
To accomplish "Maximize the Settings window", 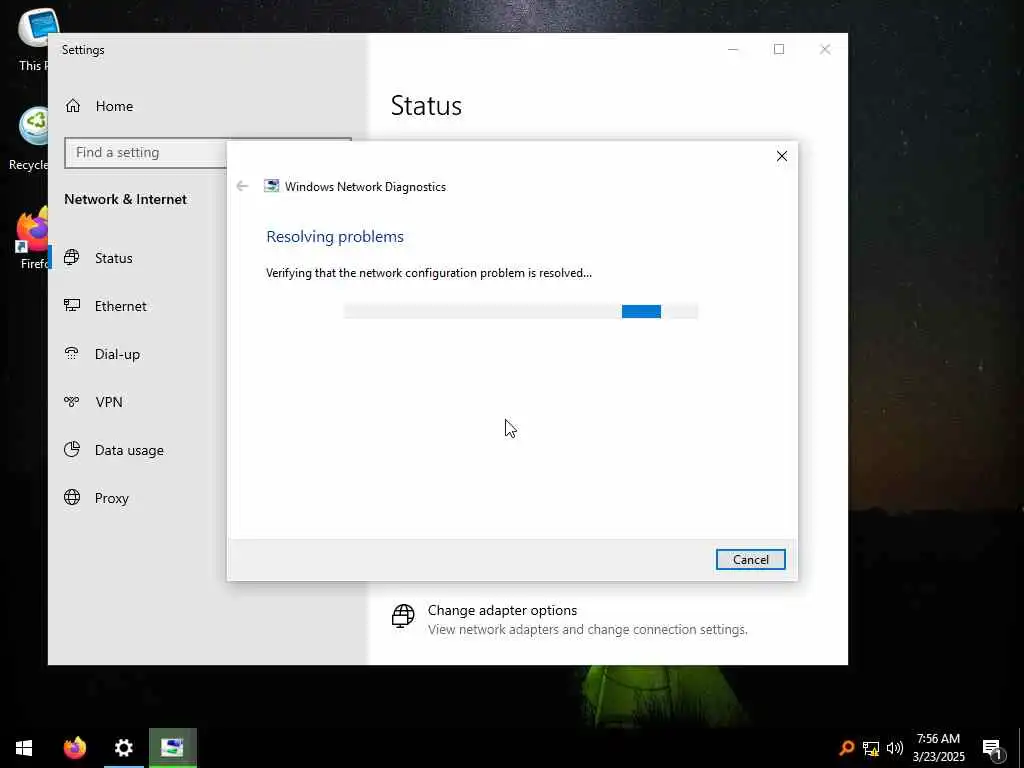I will 778,50.
